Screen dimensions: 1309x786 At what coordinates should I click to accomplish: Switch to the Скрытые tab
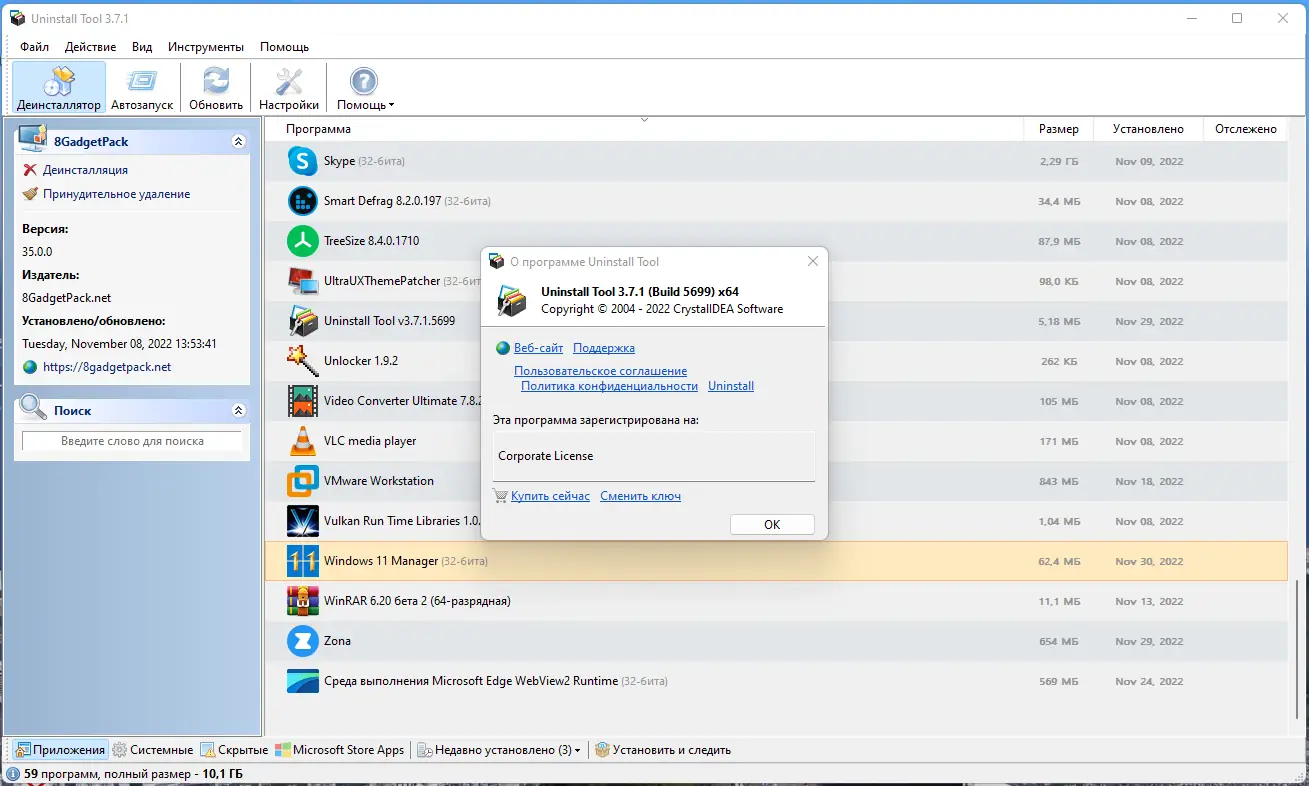tap(235, 750)
